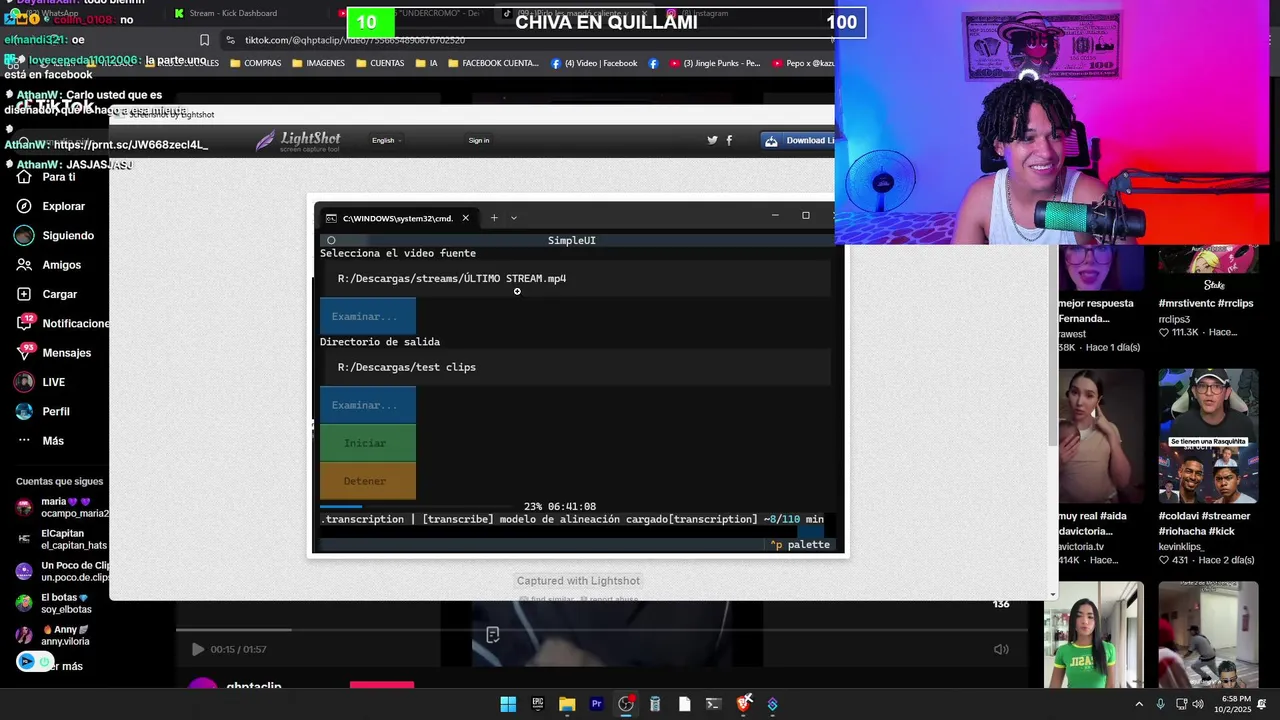The height and width of the screenshot is (720, 1280).
Task: Mute the TikTok video speaker icon
Action: (x=1001, y=649)
